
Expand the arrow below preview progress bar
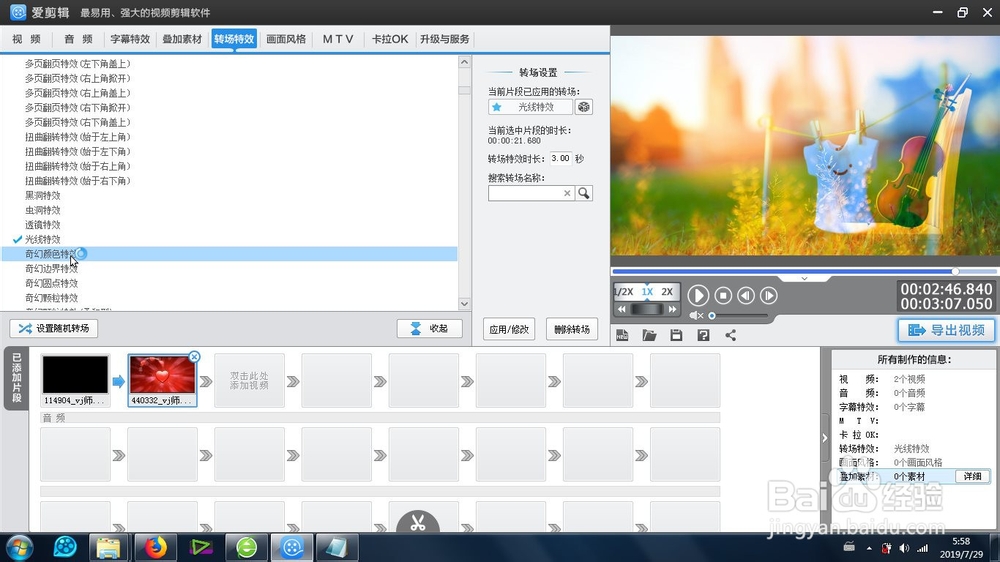point(804,279)
